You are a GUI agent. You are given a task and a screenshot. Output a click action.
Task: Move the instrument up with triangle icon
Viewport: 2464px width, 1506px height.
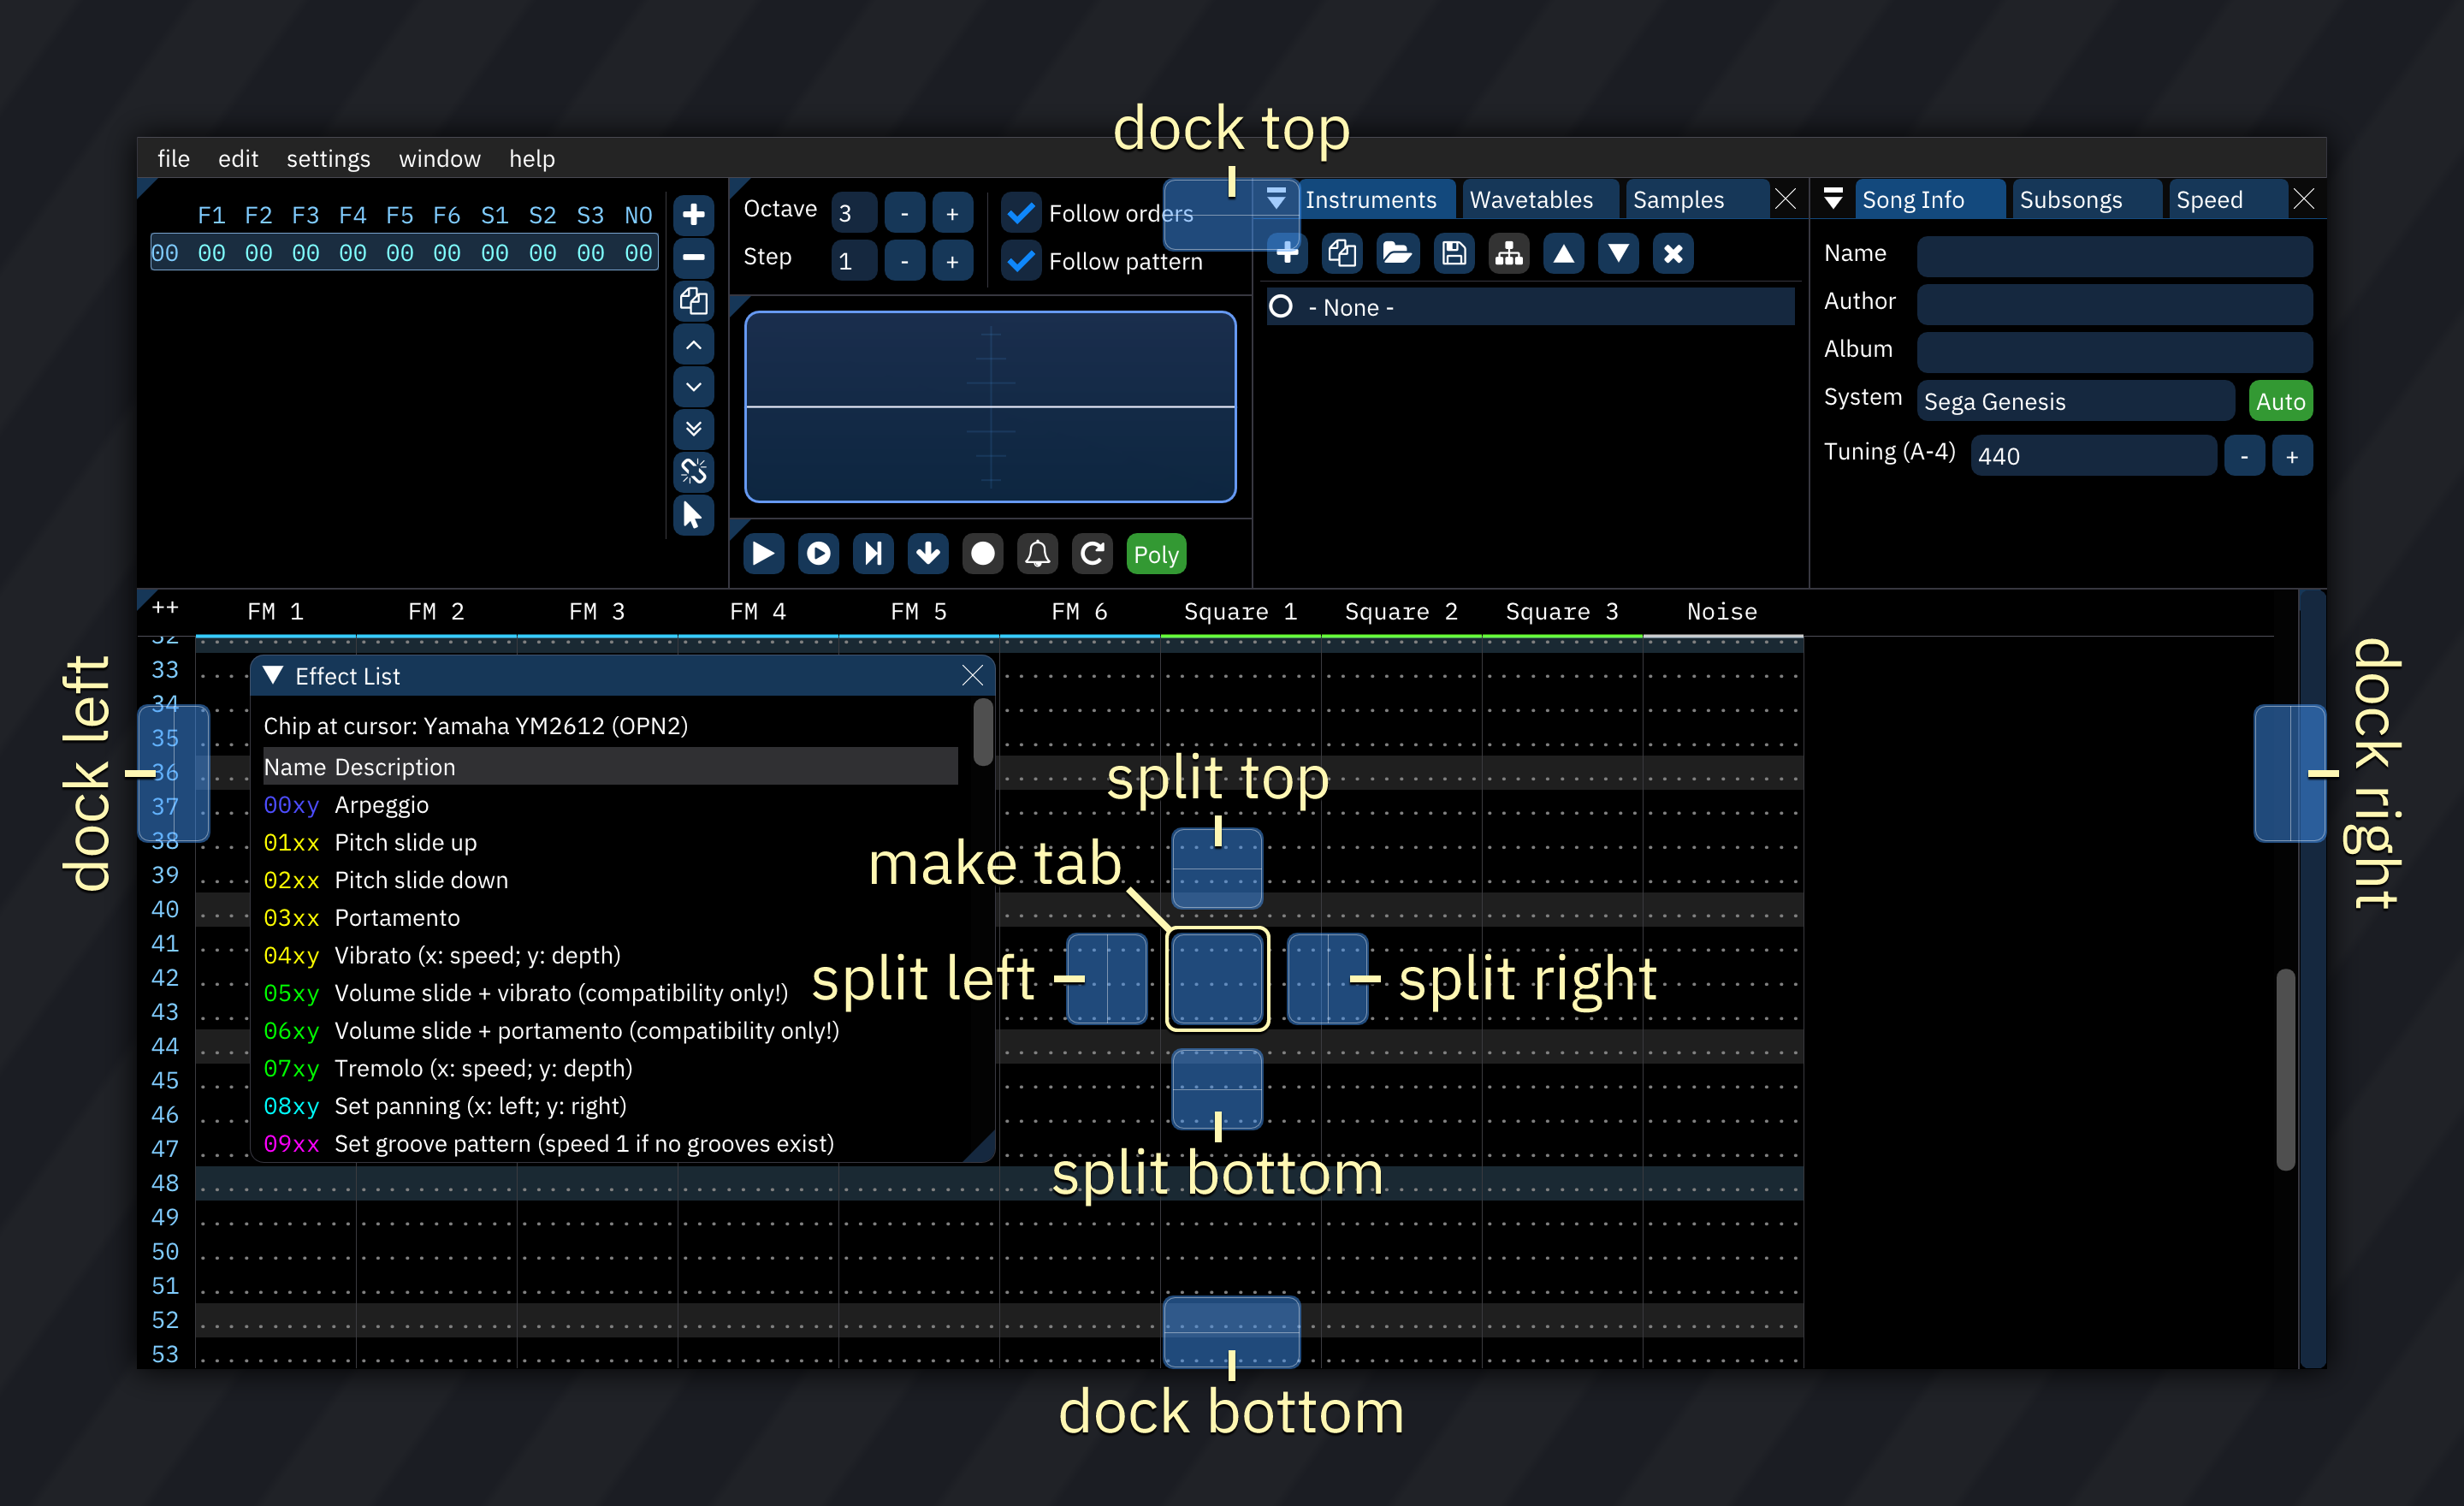click(x=1563, y=253)
